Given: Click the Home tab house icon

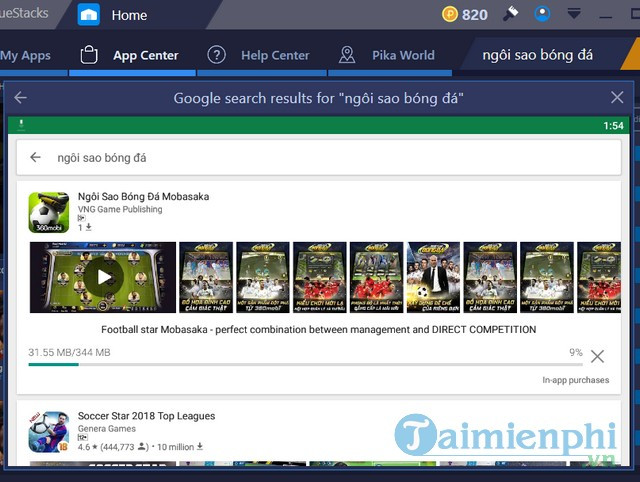Looking at the screenshot, I should 90,15.
